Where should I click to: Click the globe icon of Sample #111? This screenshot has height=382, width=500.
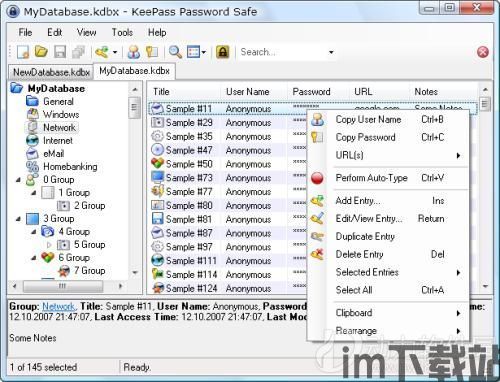(157, 260)
